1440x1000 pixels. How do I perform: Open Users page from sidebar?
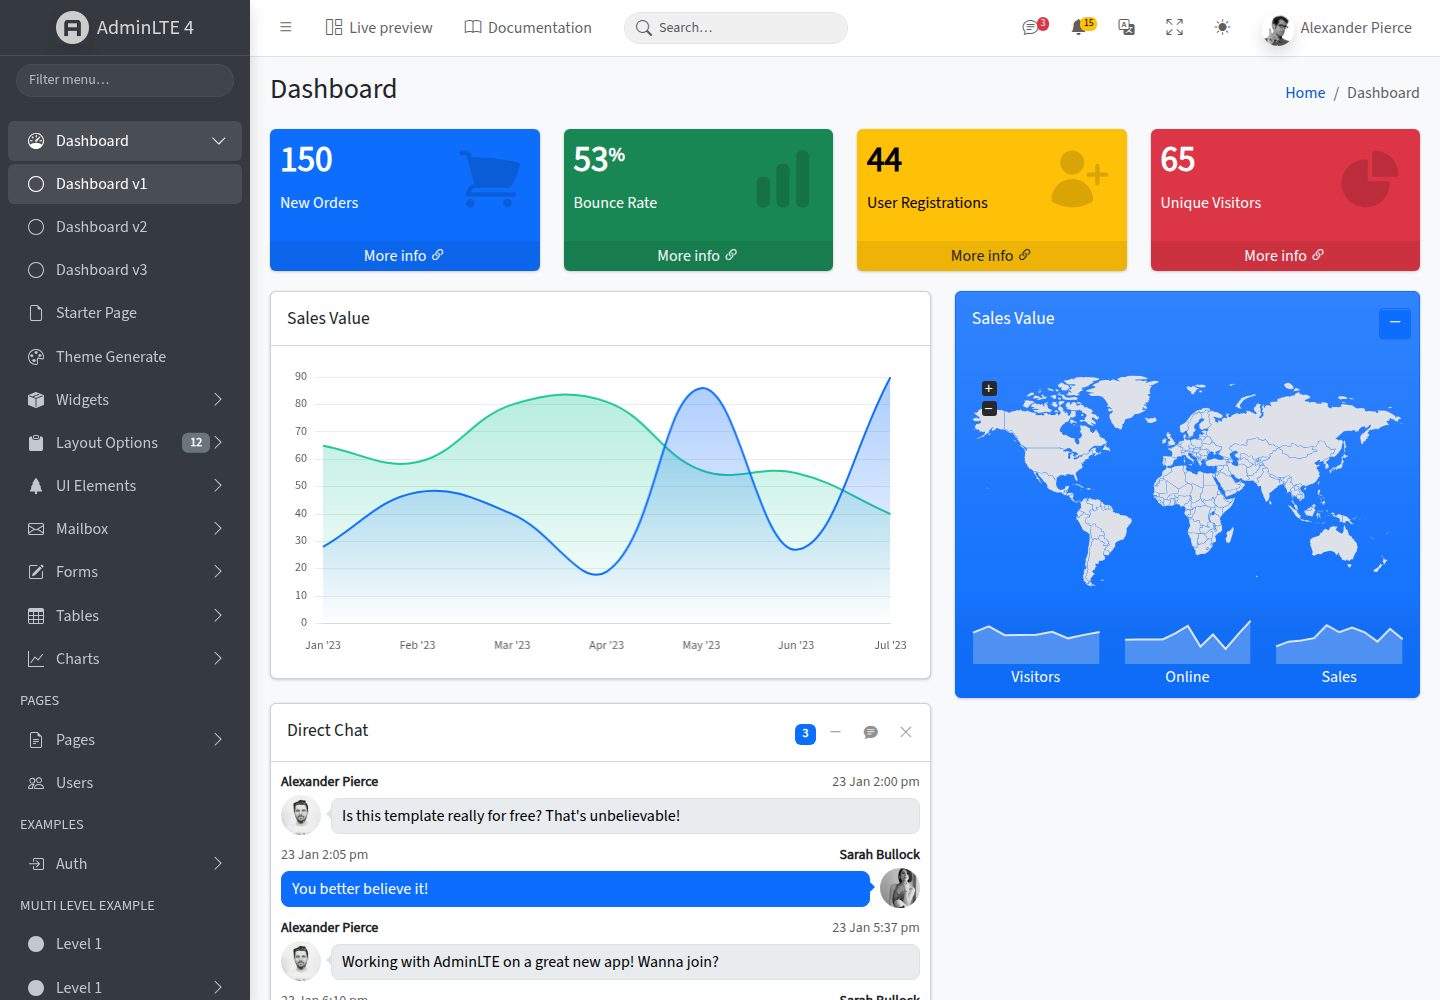pos(125,783)
